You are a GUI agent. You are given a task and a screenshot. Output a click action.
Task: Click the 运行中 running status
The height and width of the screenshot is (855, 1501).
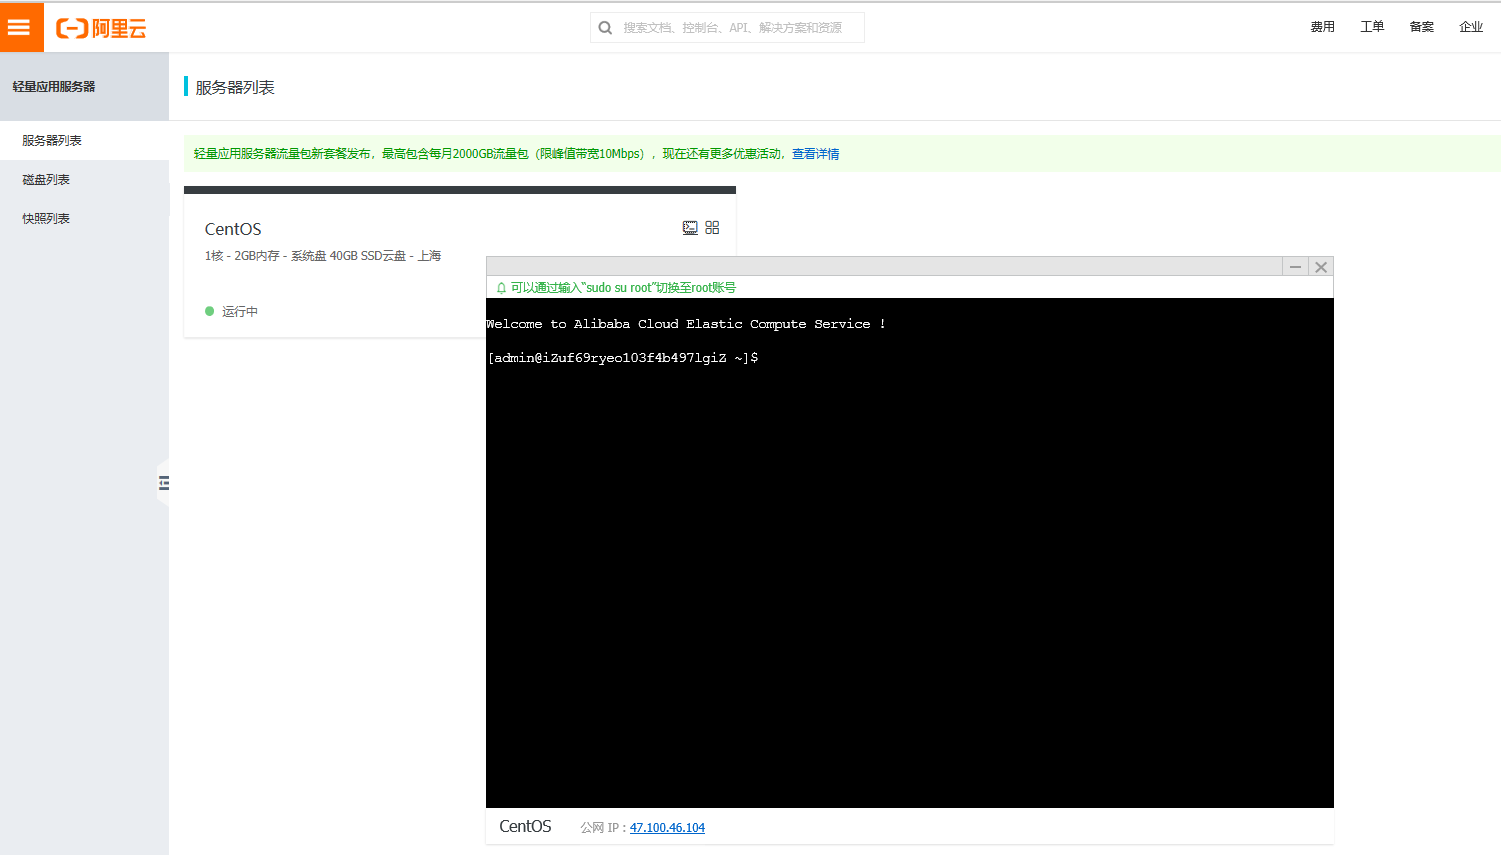(232, 311)
